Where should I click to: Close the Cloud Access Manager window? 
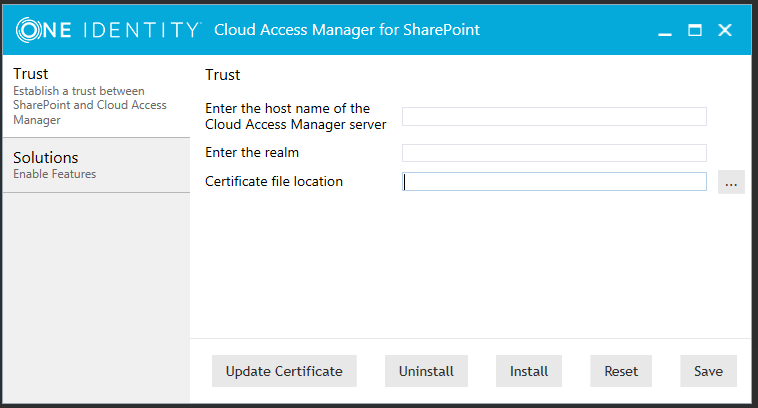(x=725, y=31)
